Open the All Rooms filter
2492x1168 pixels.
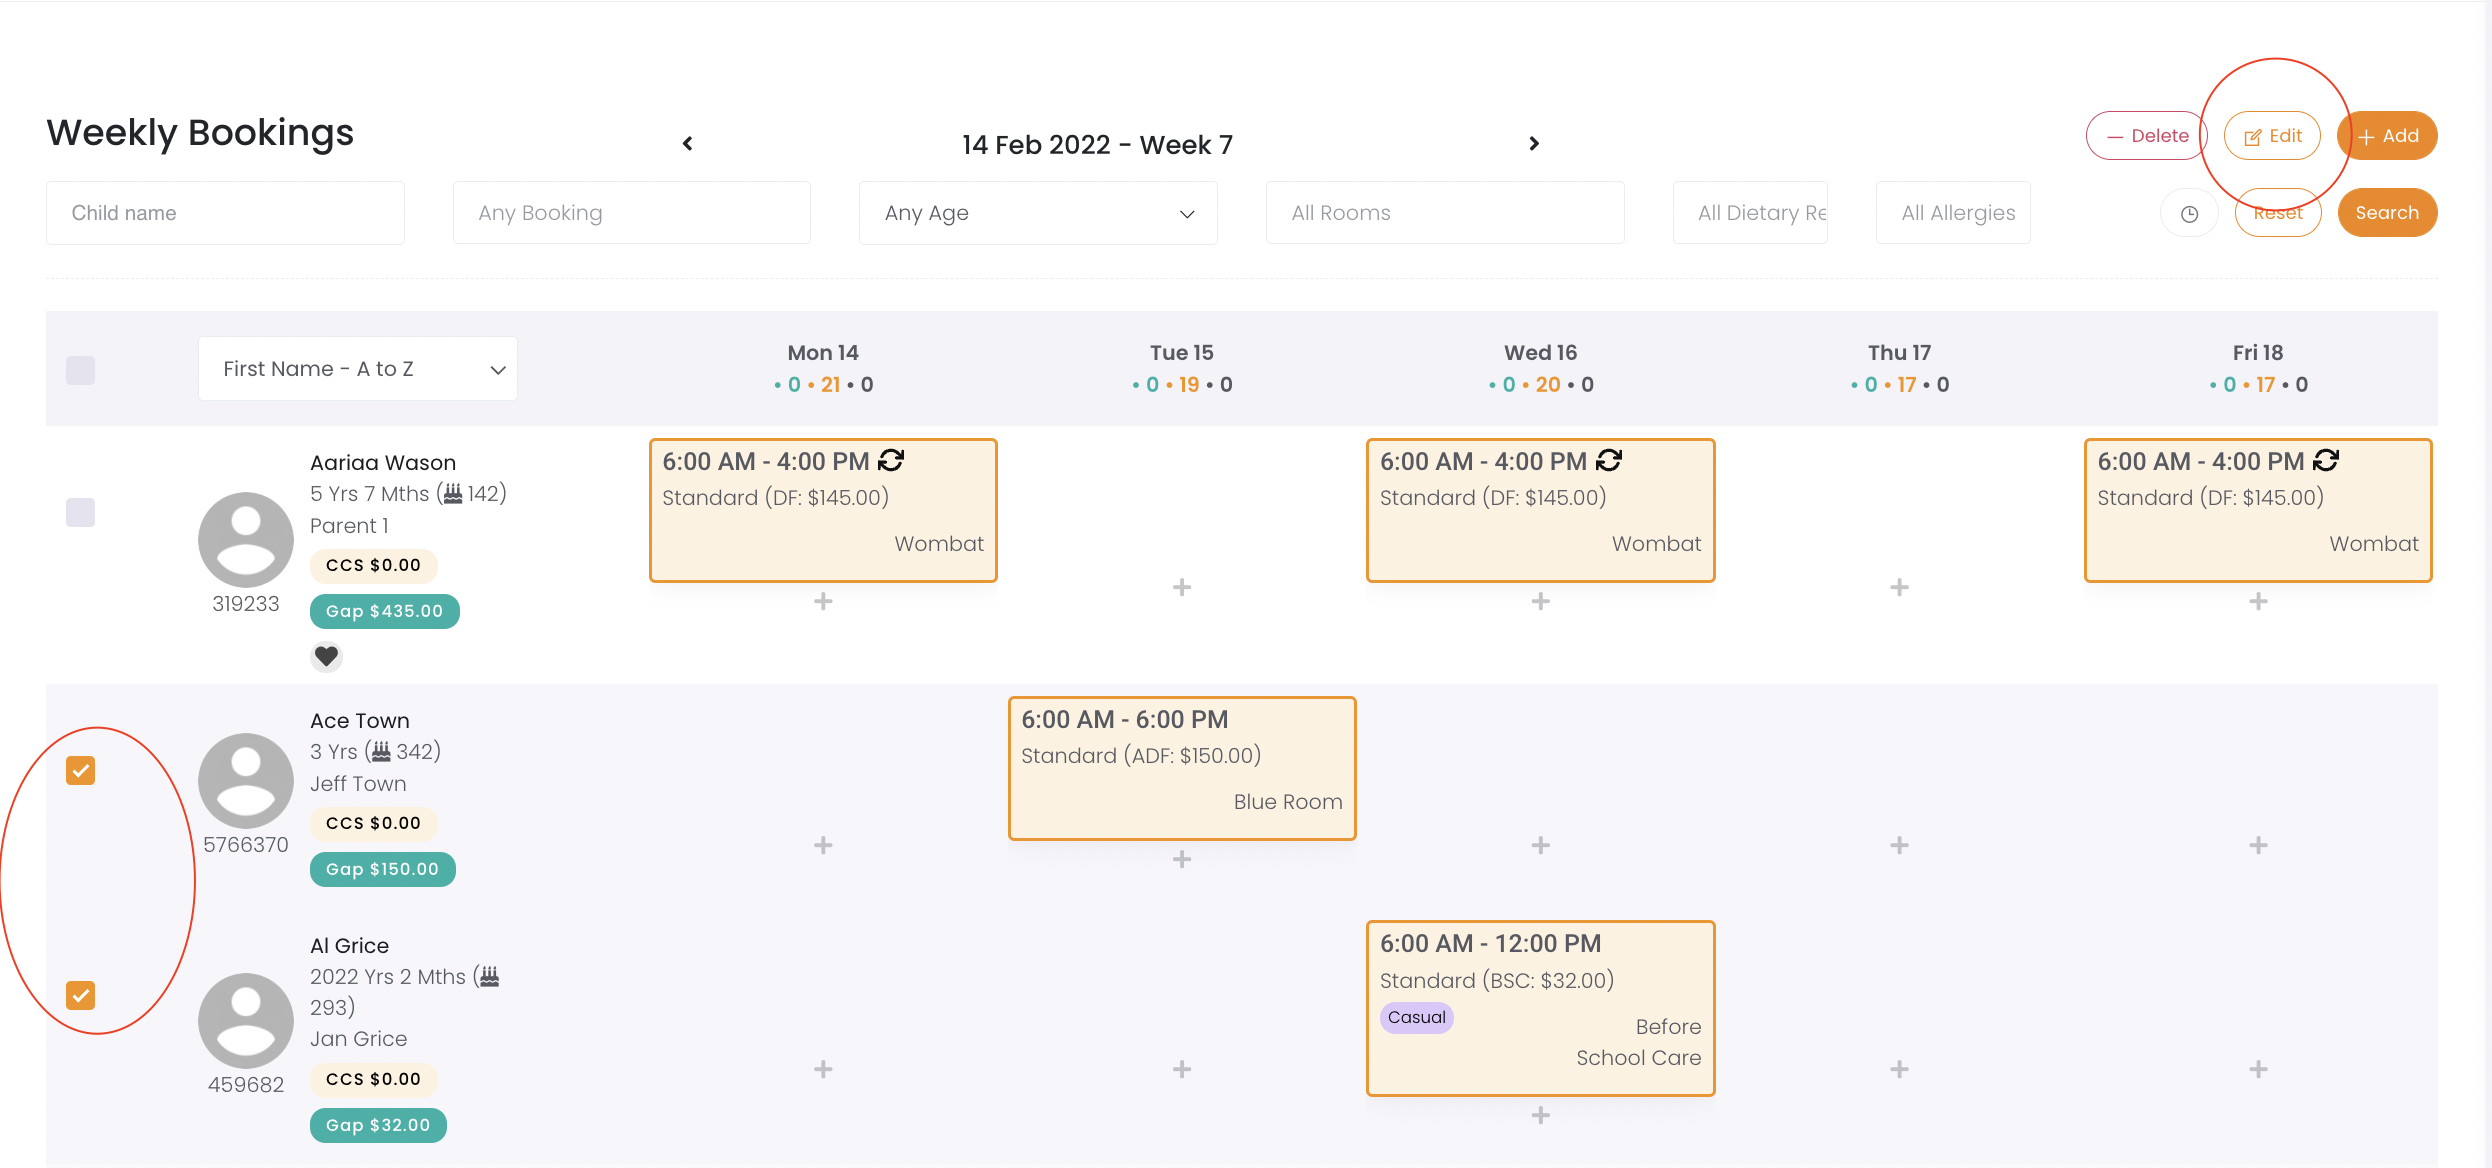[1444, 213]
